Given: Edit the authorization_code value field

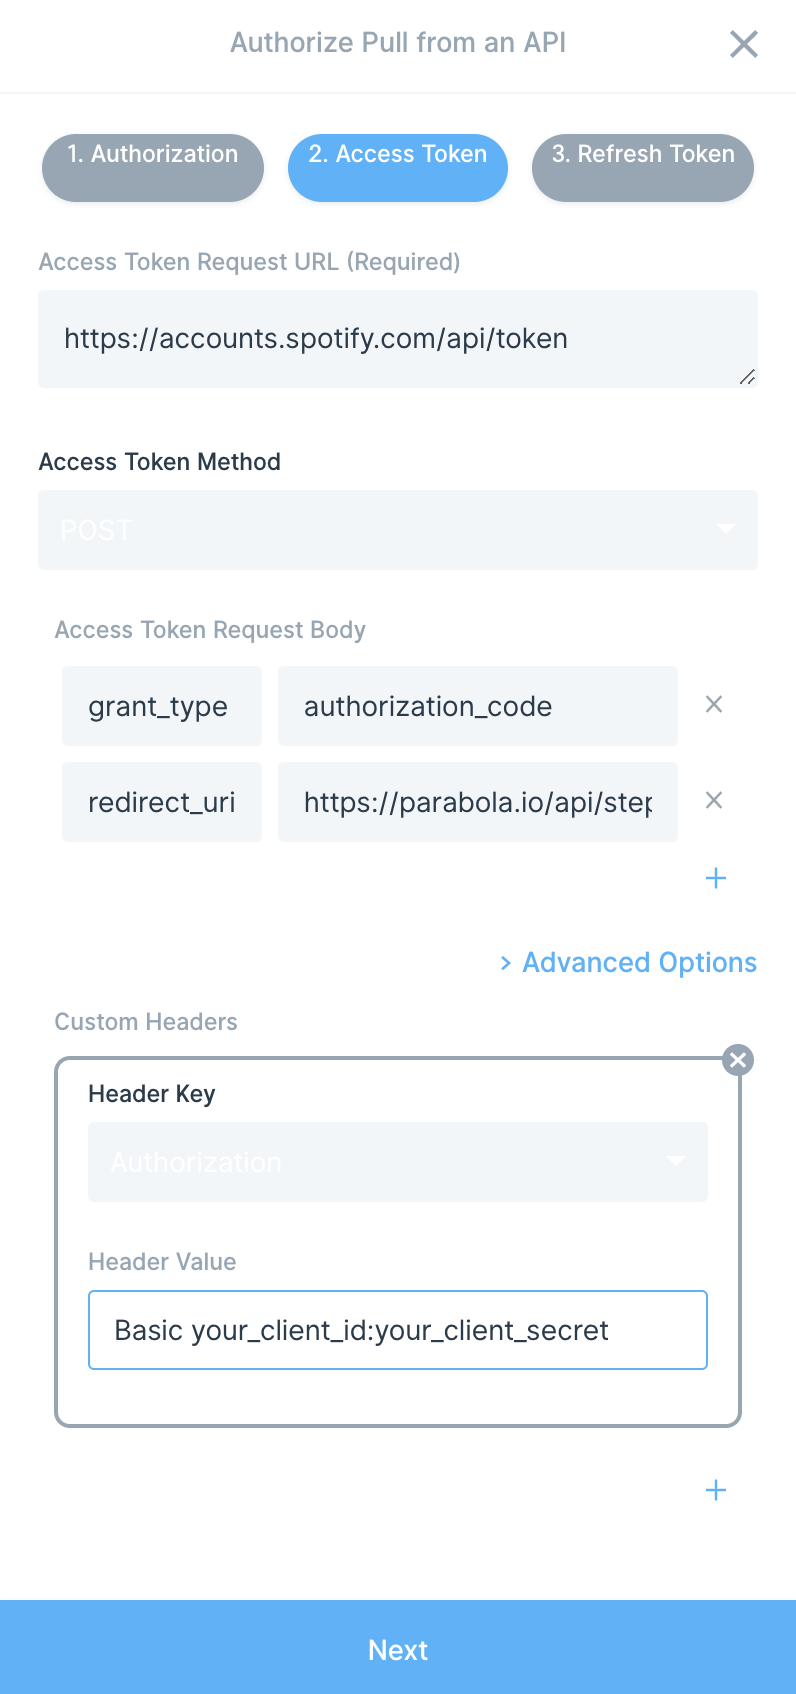Looking at the screenshot, I should (x=478, y=706).
